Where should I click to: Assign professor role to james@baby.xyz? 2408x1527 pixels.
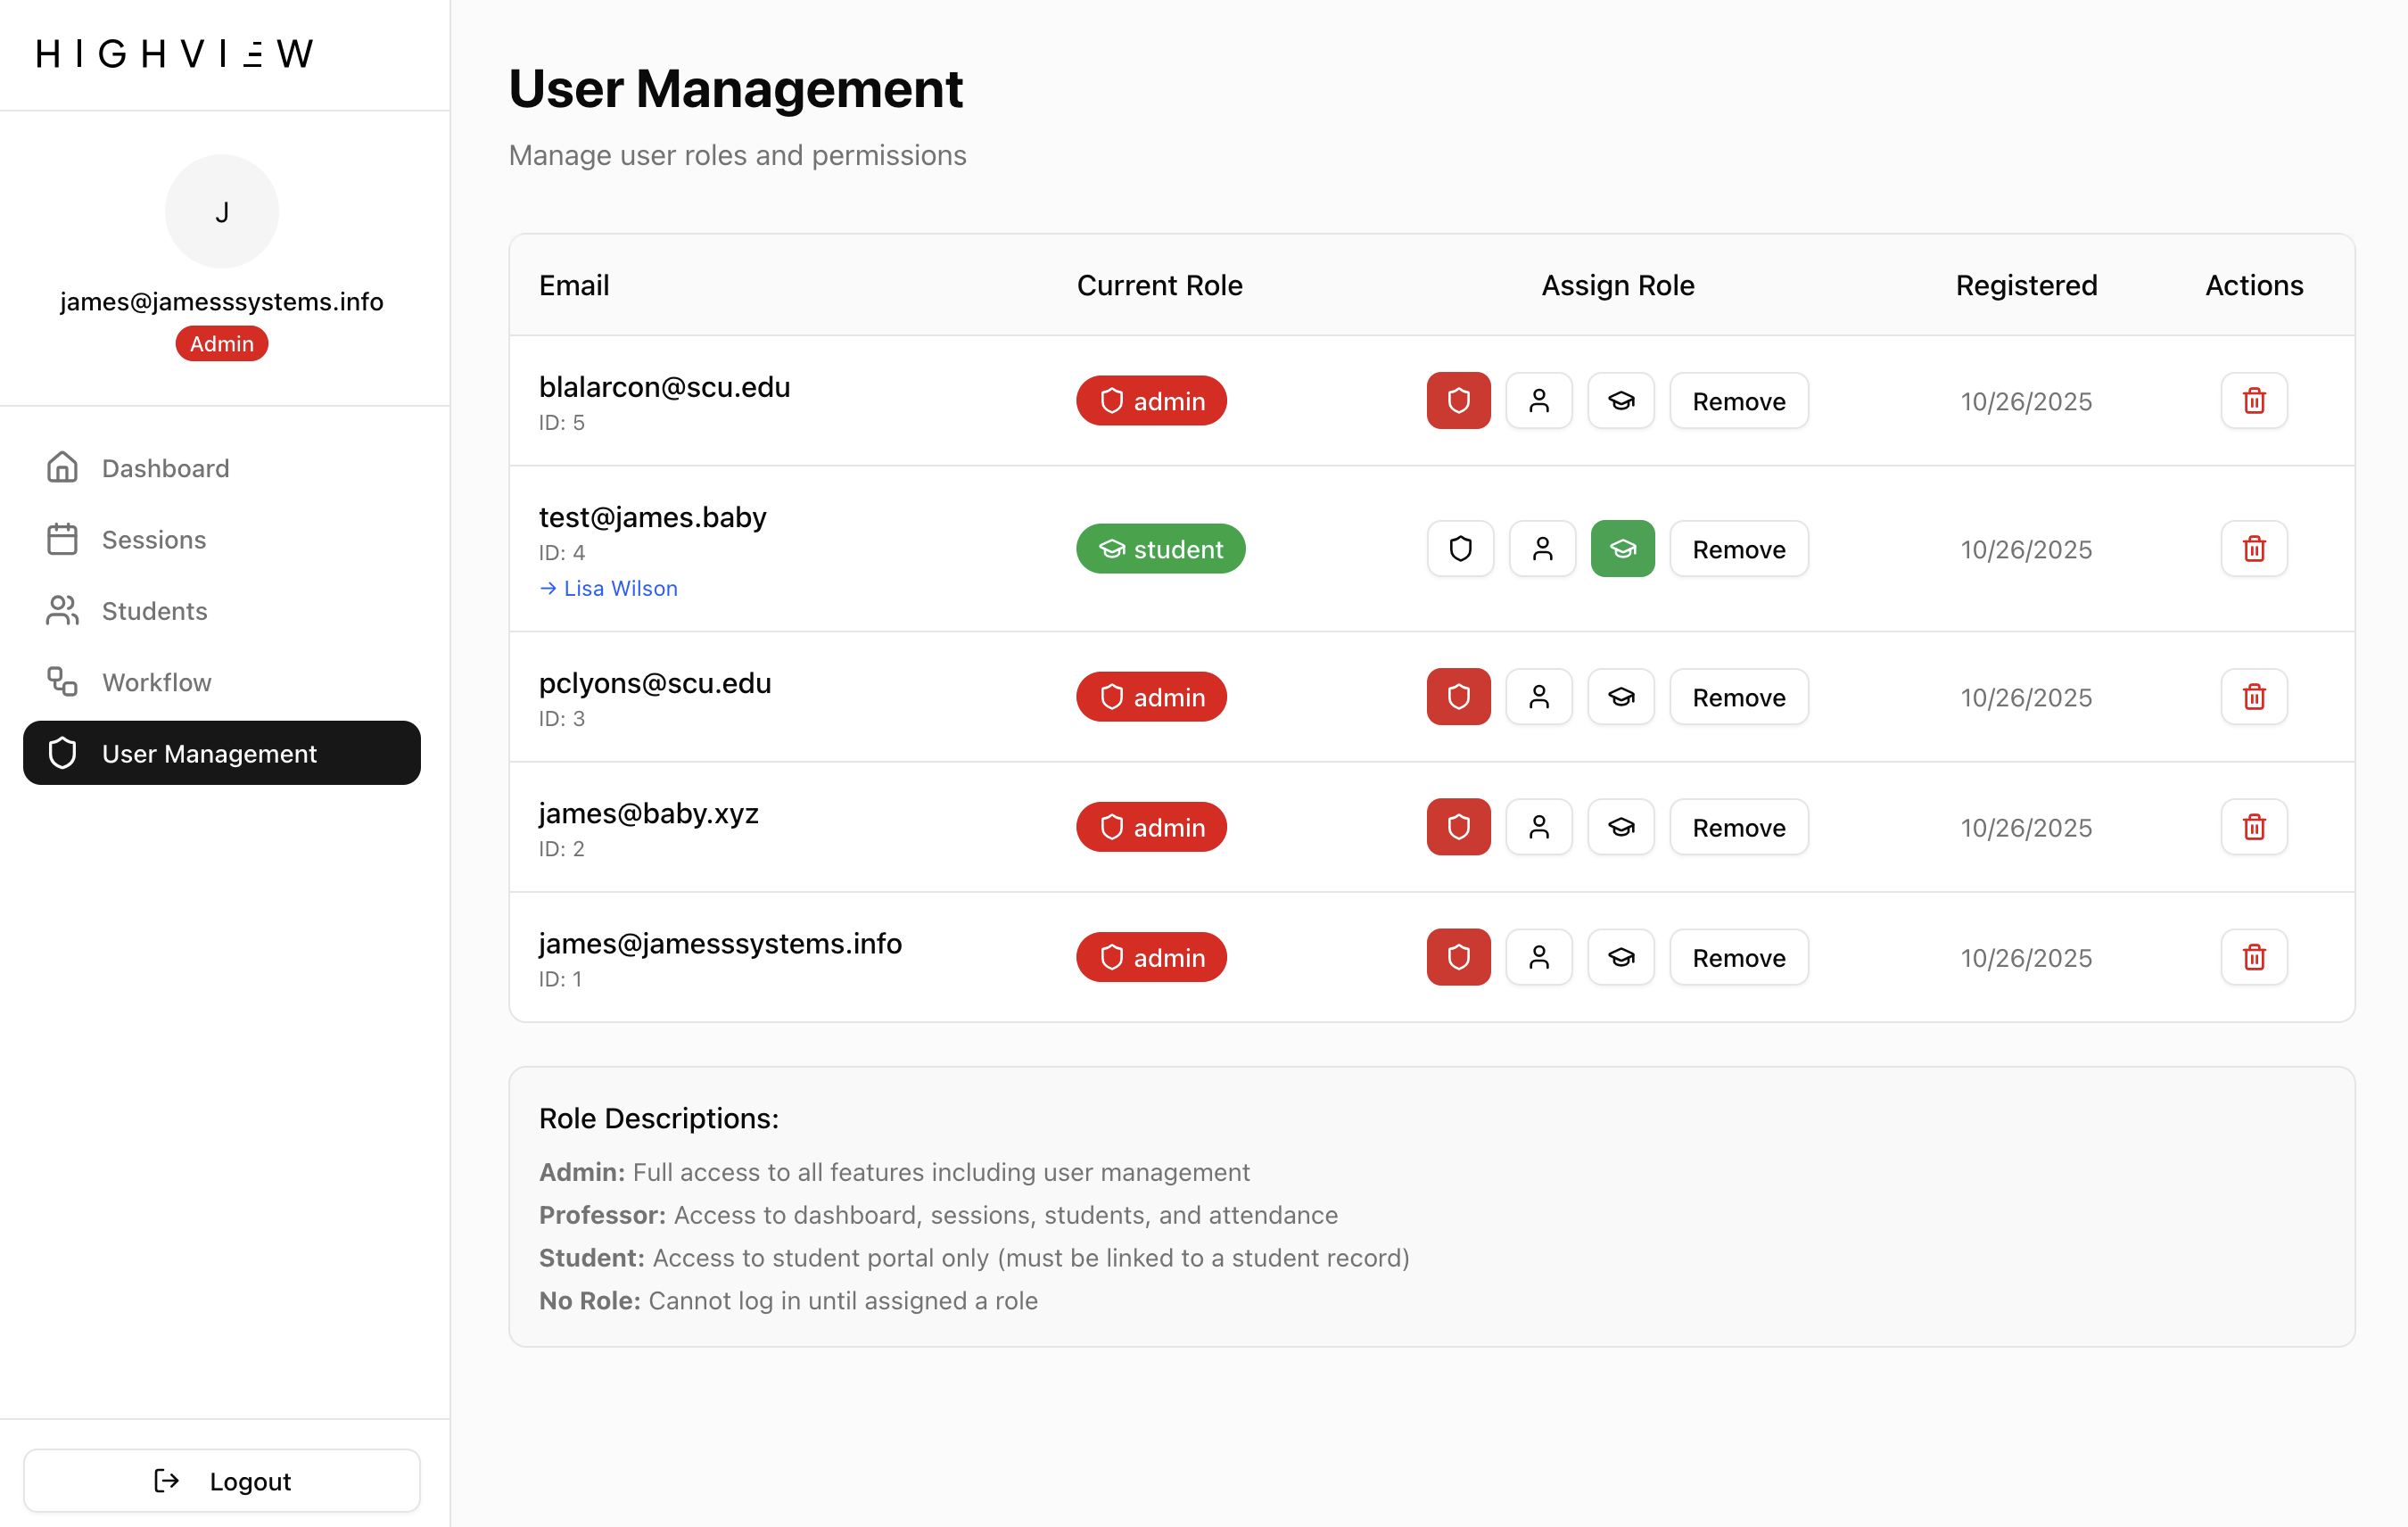1539,827
